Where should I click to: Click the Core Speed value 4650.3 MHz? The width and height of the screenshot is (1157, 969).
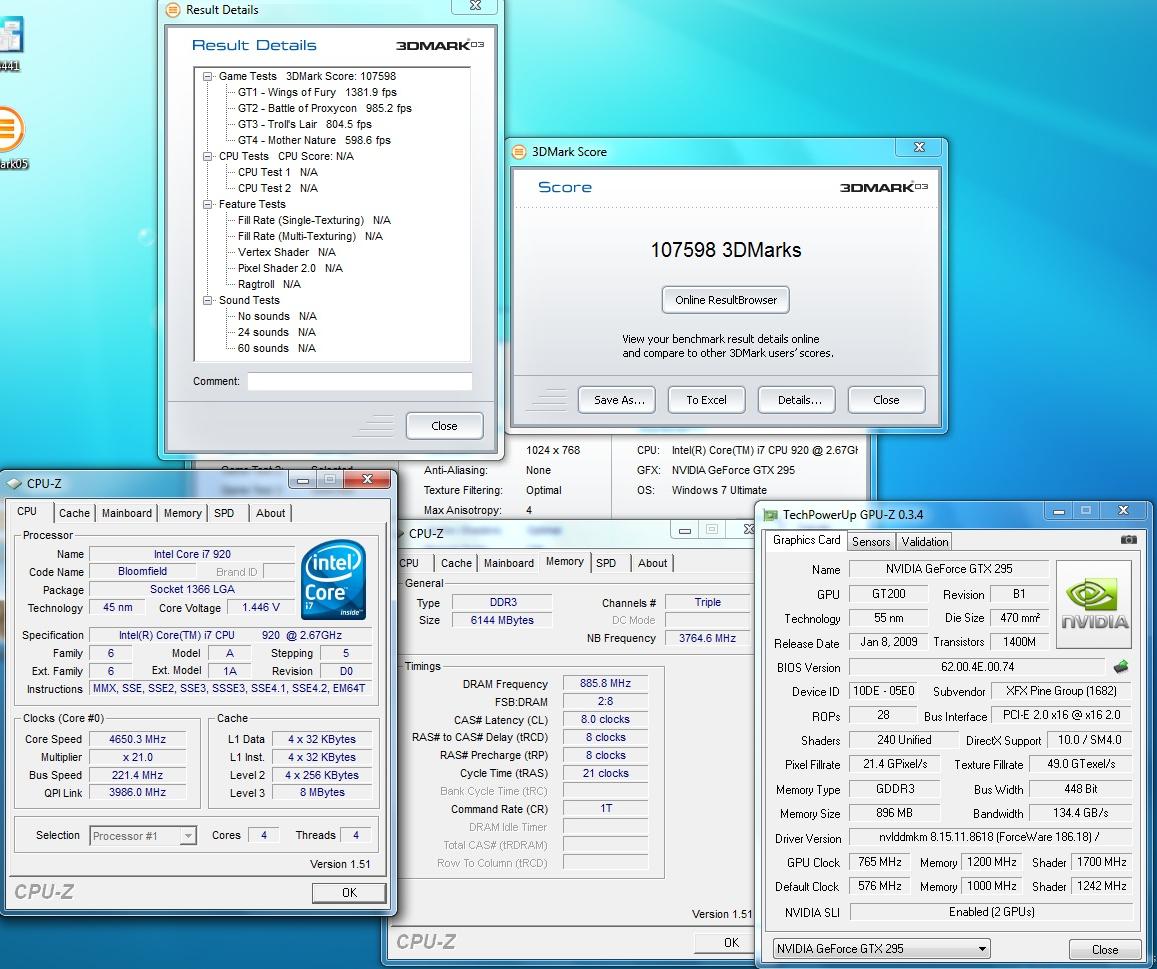pos(137,739)
